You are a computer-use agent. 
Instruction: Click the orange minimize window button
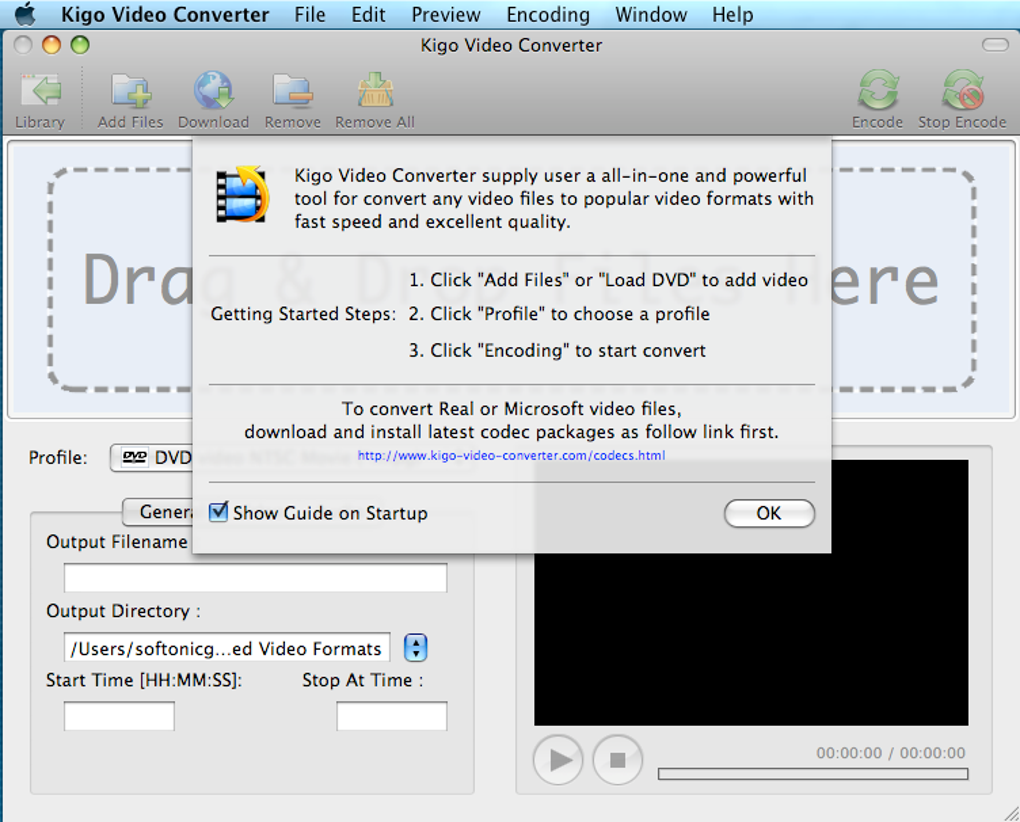[51, 45]
